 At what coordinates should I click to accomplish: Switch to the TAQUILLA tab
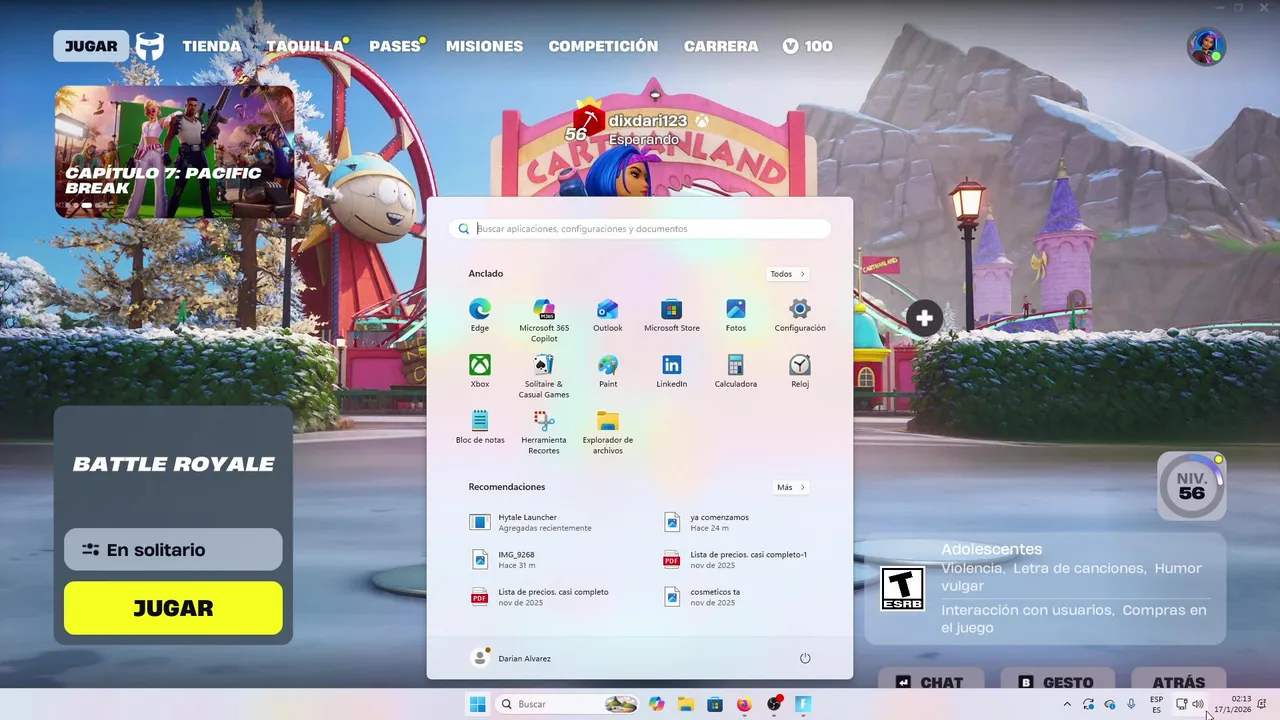pyautogui.click(x=305, y=46)
